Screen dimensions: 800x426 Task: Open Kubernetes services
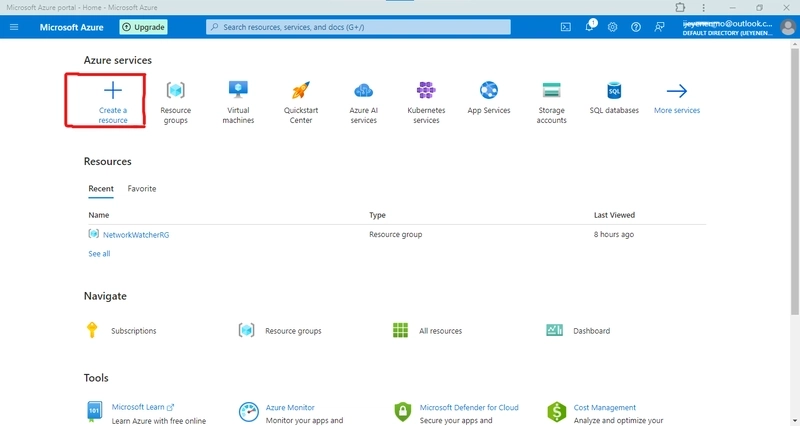click(x=427, y=102)
